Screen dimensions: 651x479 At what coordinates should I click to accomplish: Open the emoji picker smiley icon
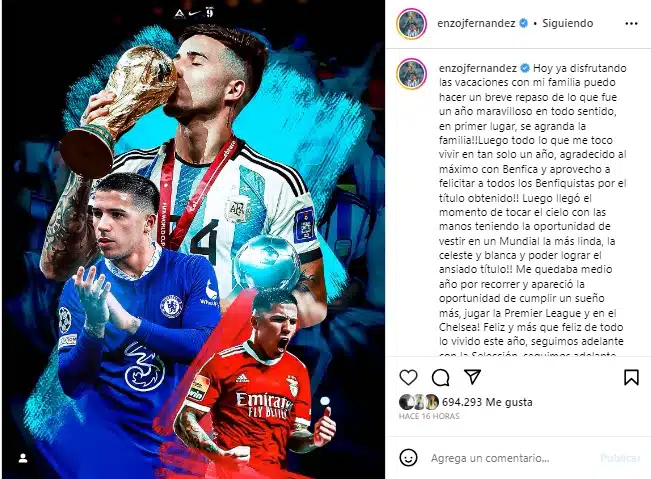click(408, 457)
